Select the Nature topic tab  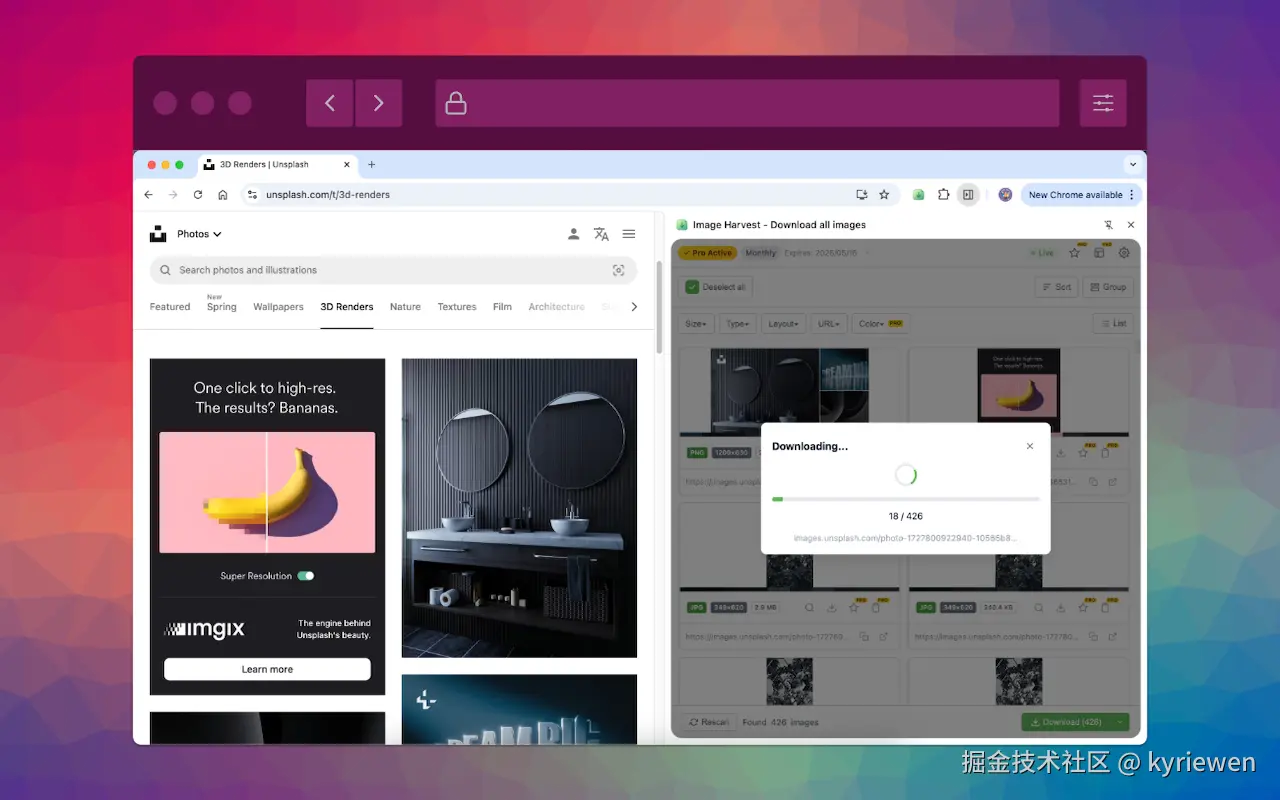point(405,307)
